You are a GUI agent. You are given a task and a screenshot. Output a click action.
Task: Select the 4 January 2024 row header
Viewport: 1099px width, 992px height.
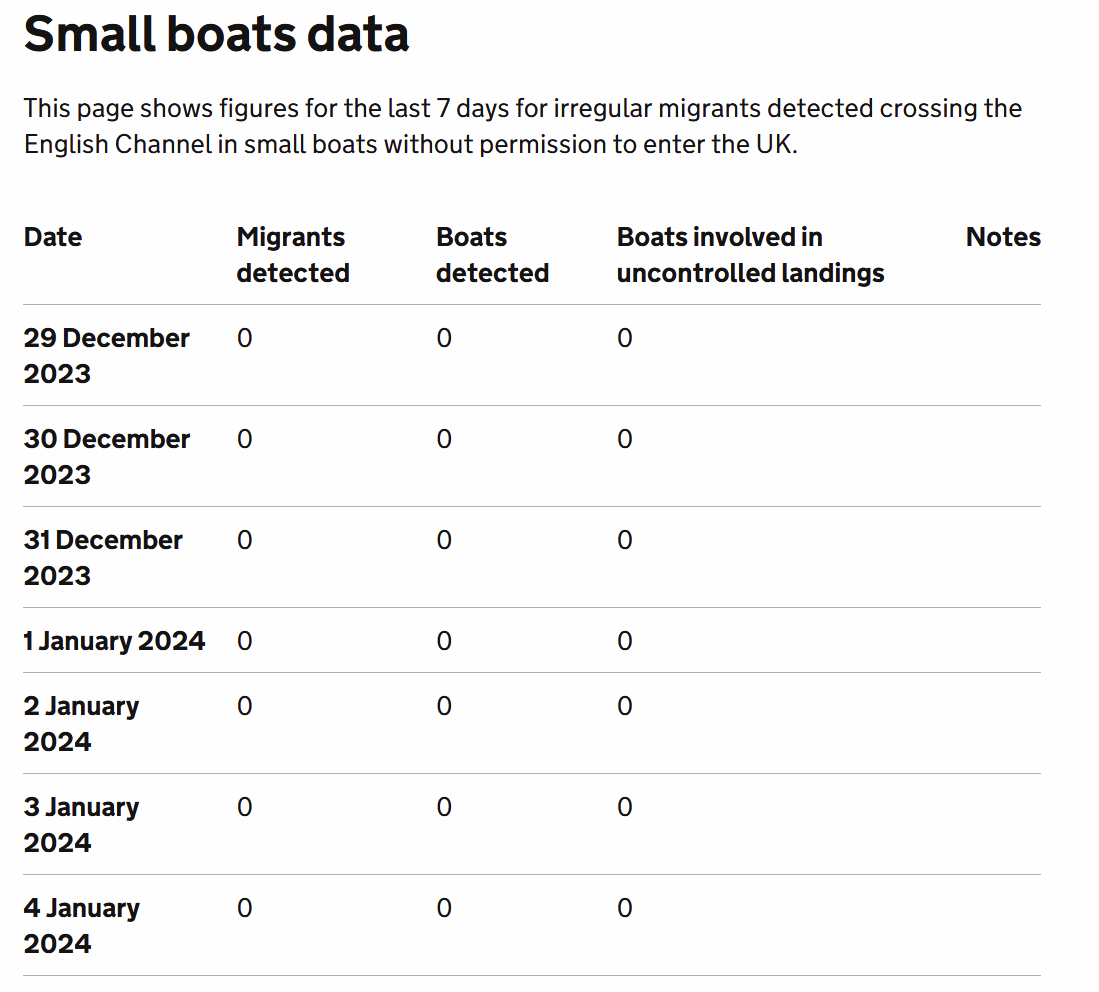tap(81, 925)
